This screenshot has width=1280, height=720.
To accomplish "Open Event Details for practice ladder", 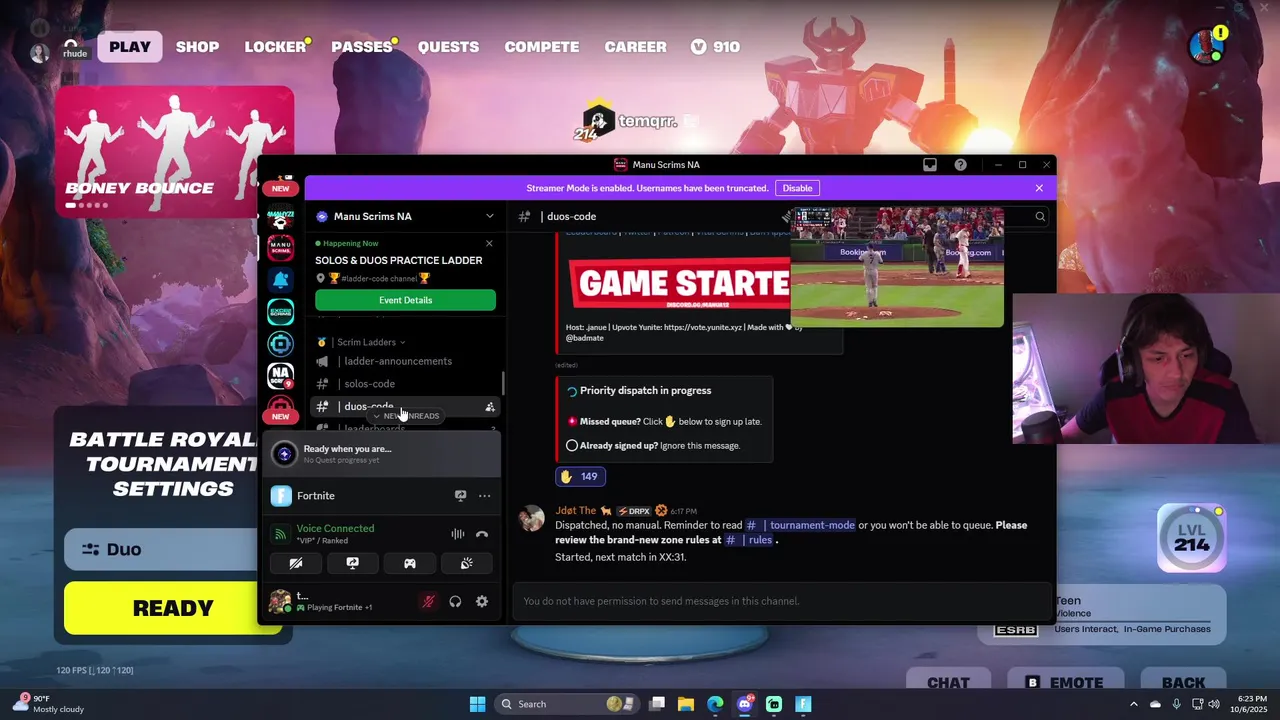I will (405, 300).
